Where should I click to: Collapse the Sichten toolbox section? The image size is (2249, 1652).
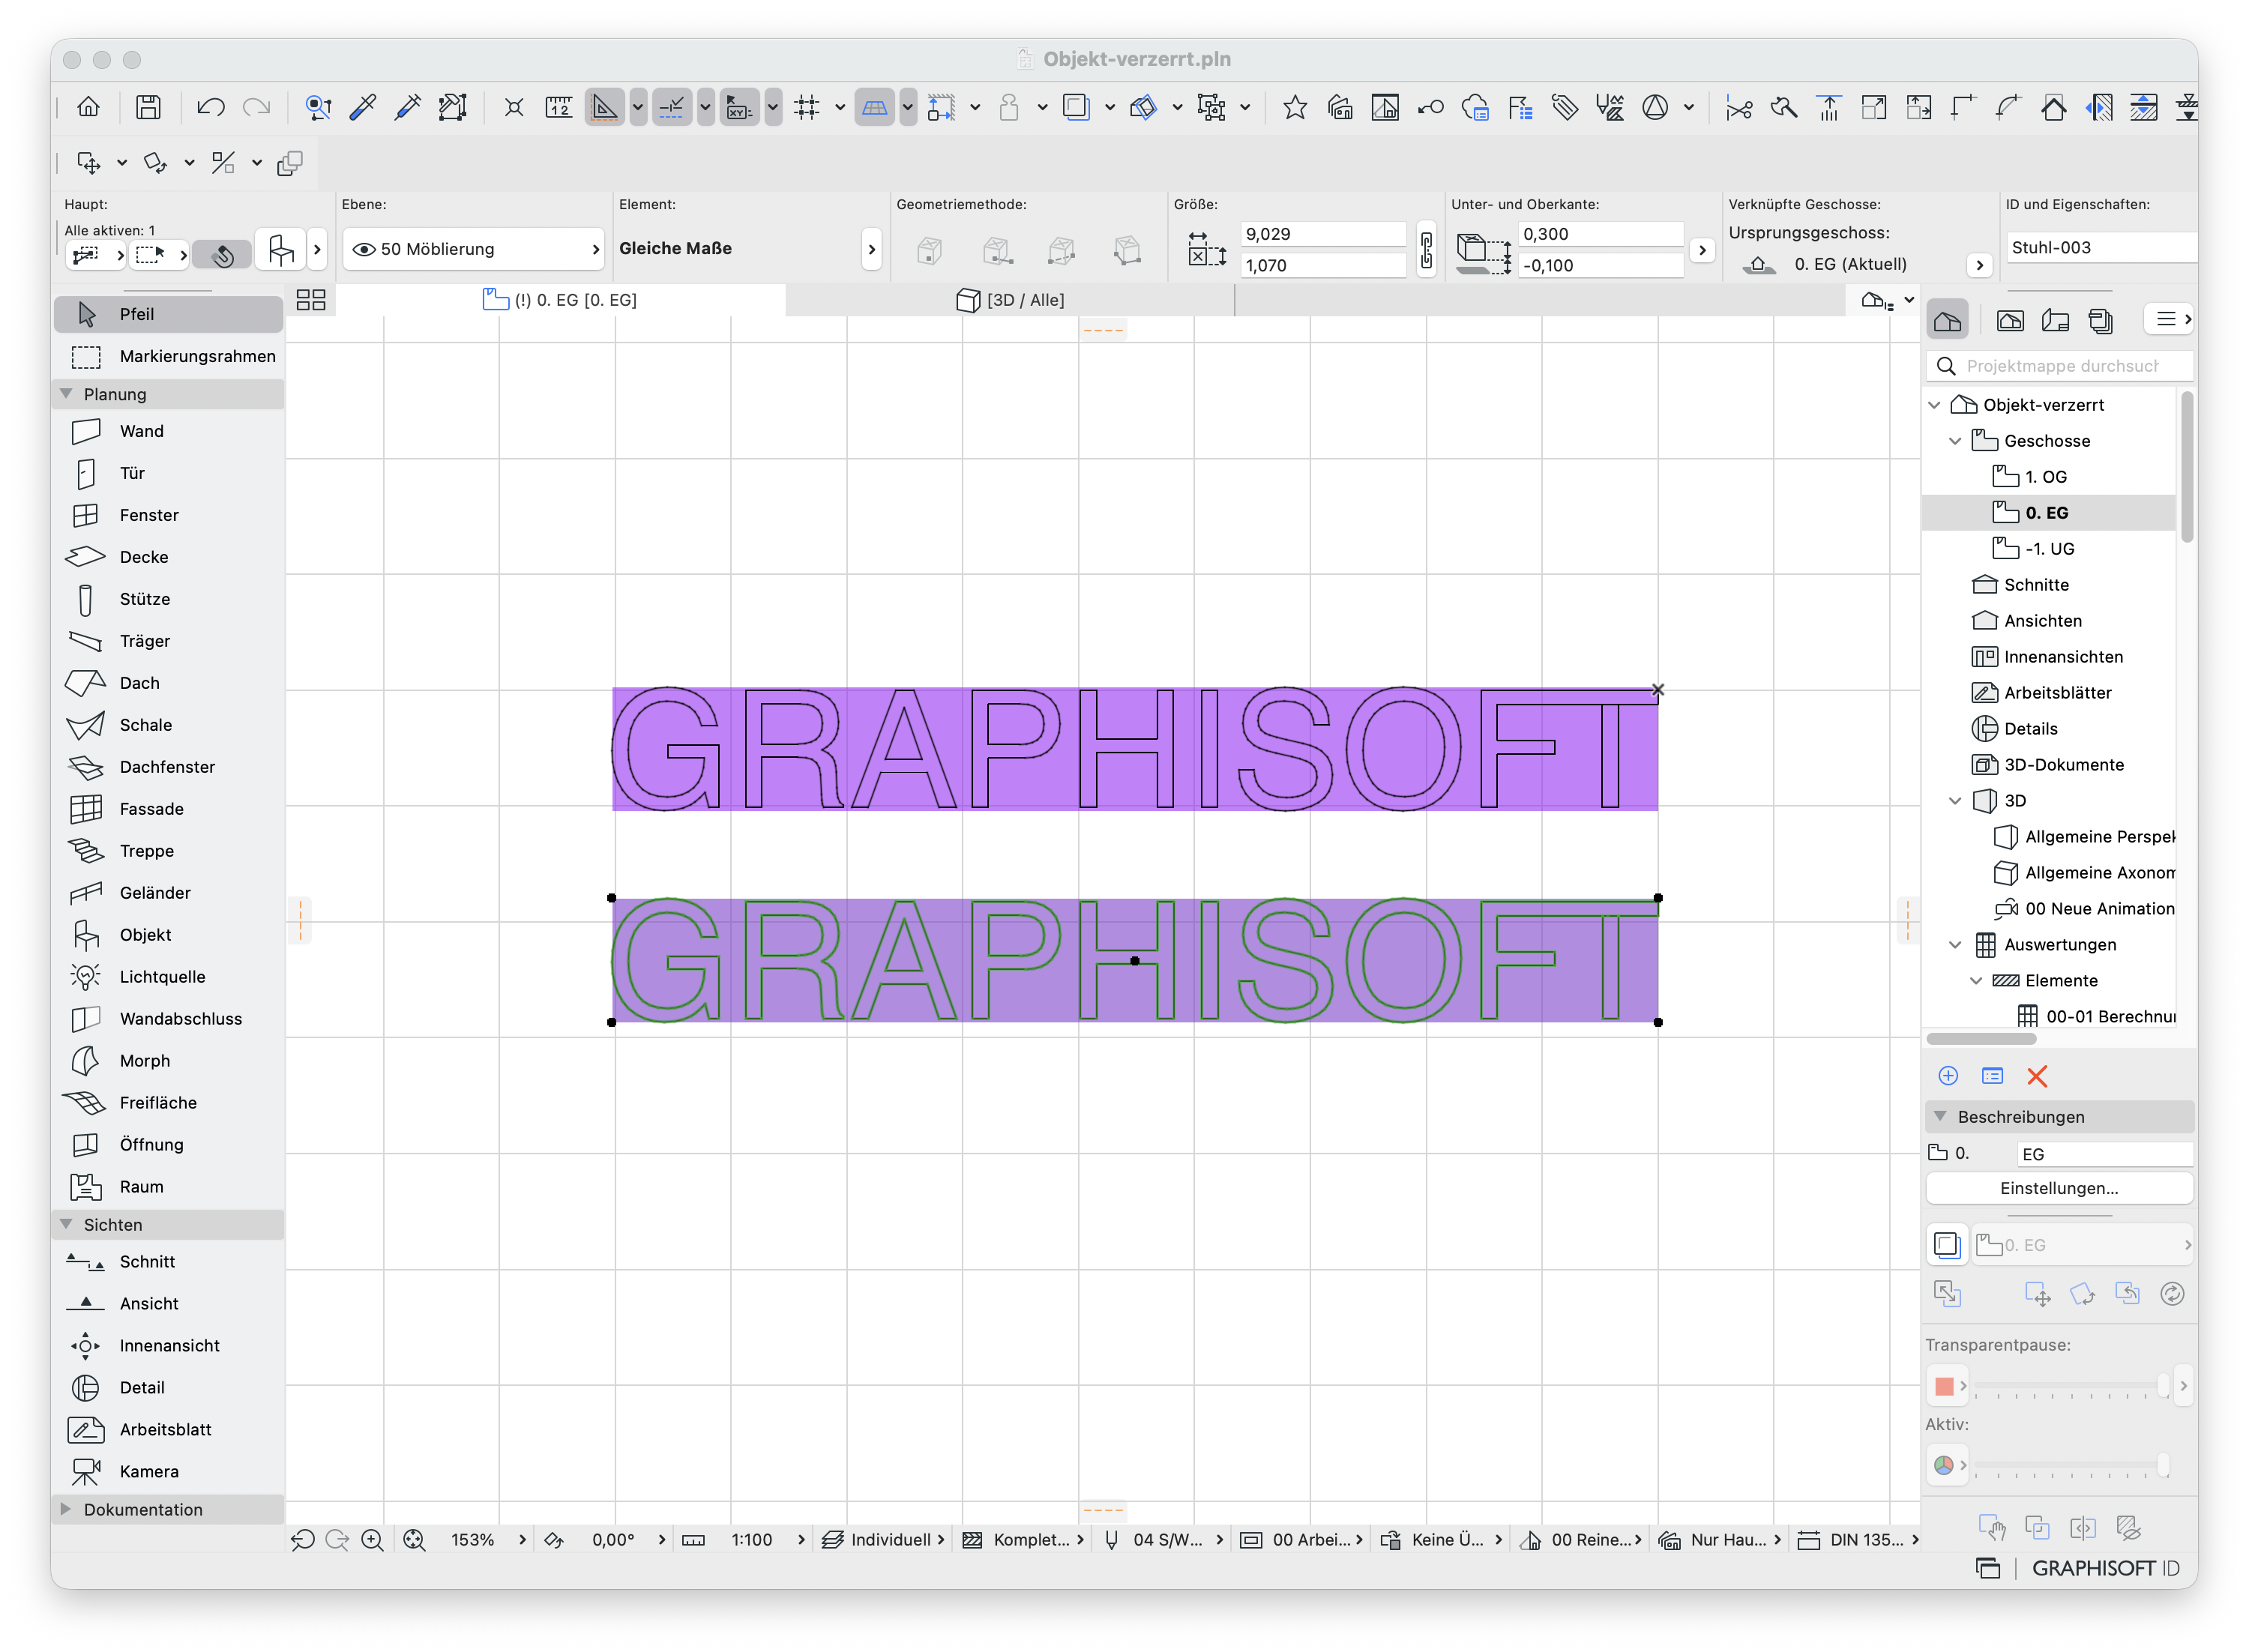[x=66, y=1224]
